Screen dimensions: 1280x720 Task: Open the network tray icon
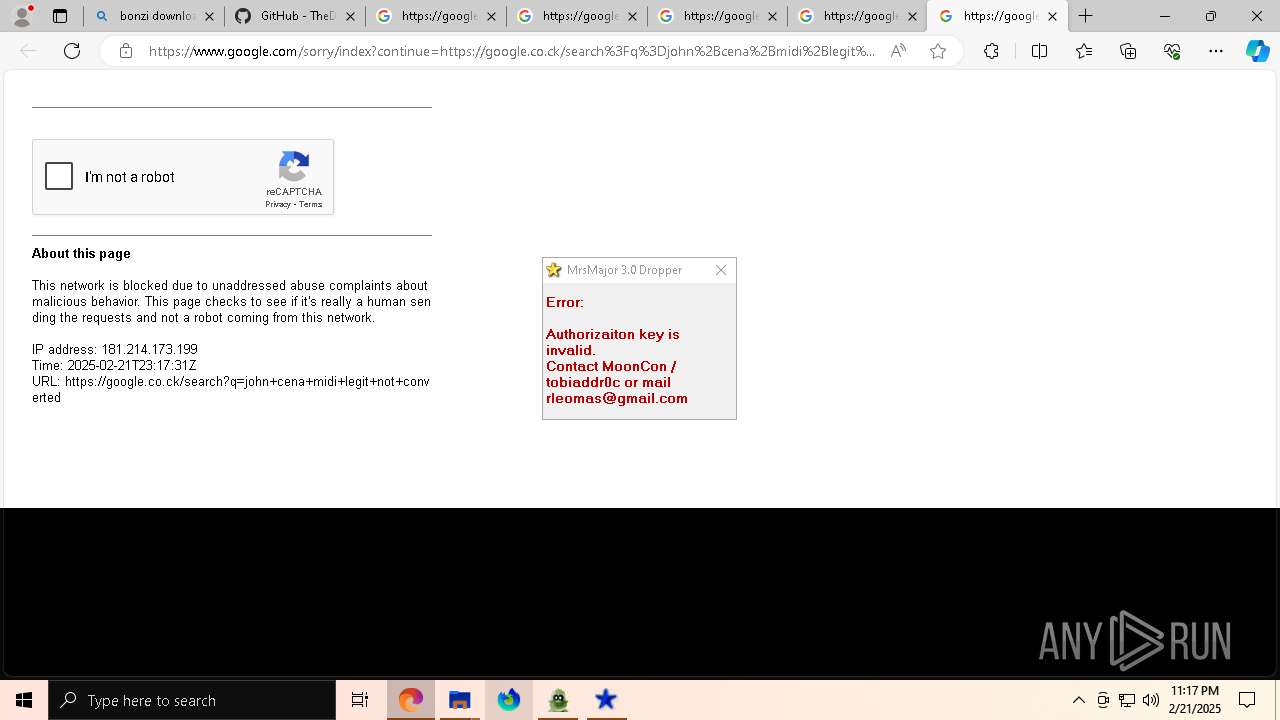point(1127,700)
